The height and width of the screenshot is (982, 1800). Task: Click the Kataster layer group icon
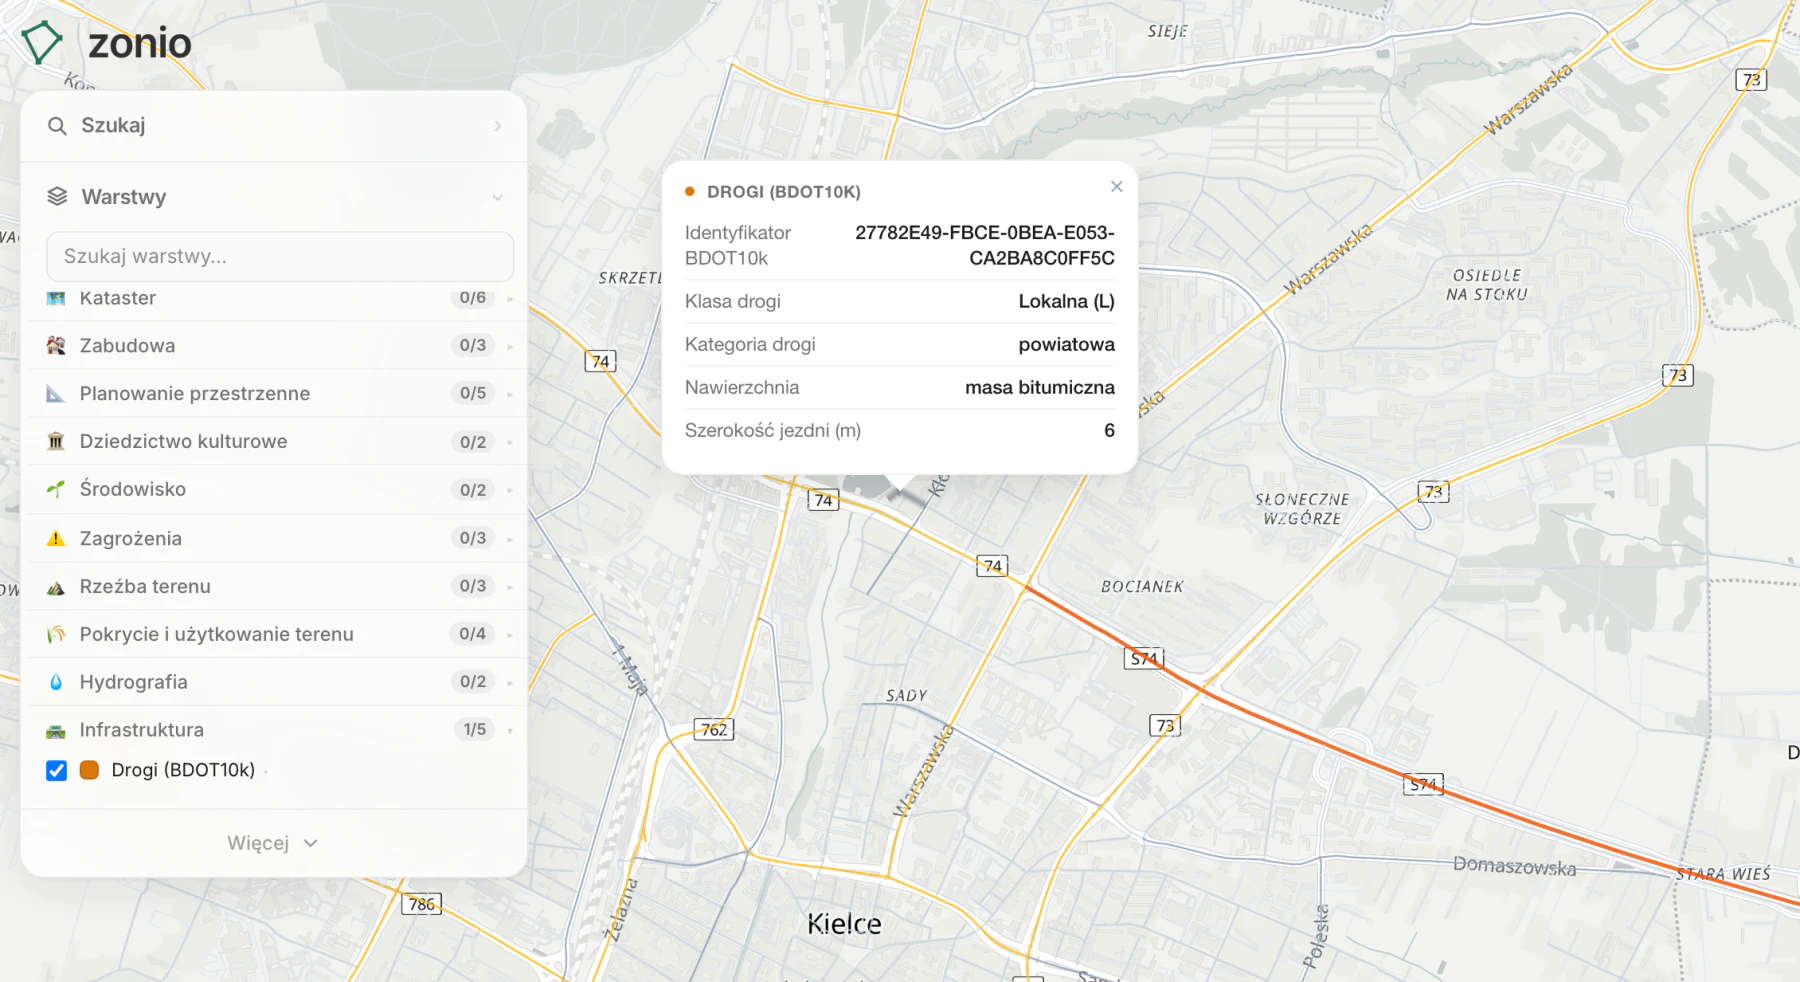pyautogui.click(x=56, y=298)
